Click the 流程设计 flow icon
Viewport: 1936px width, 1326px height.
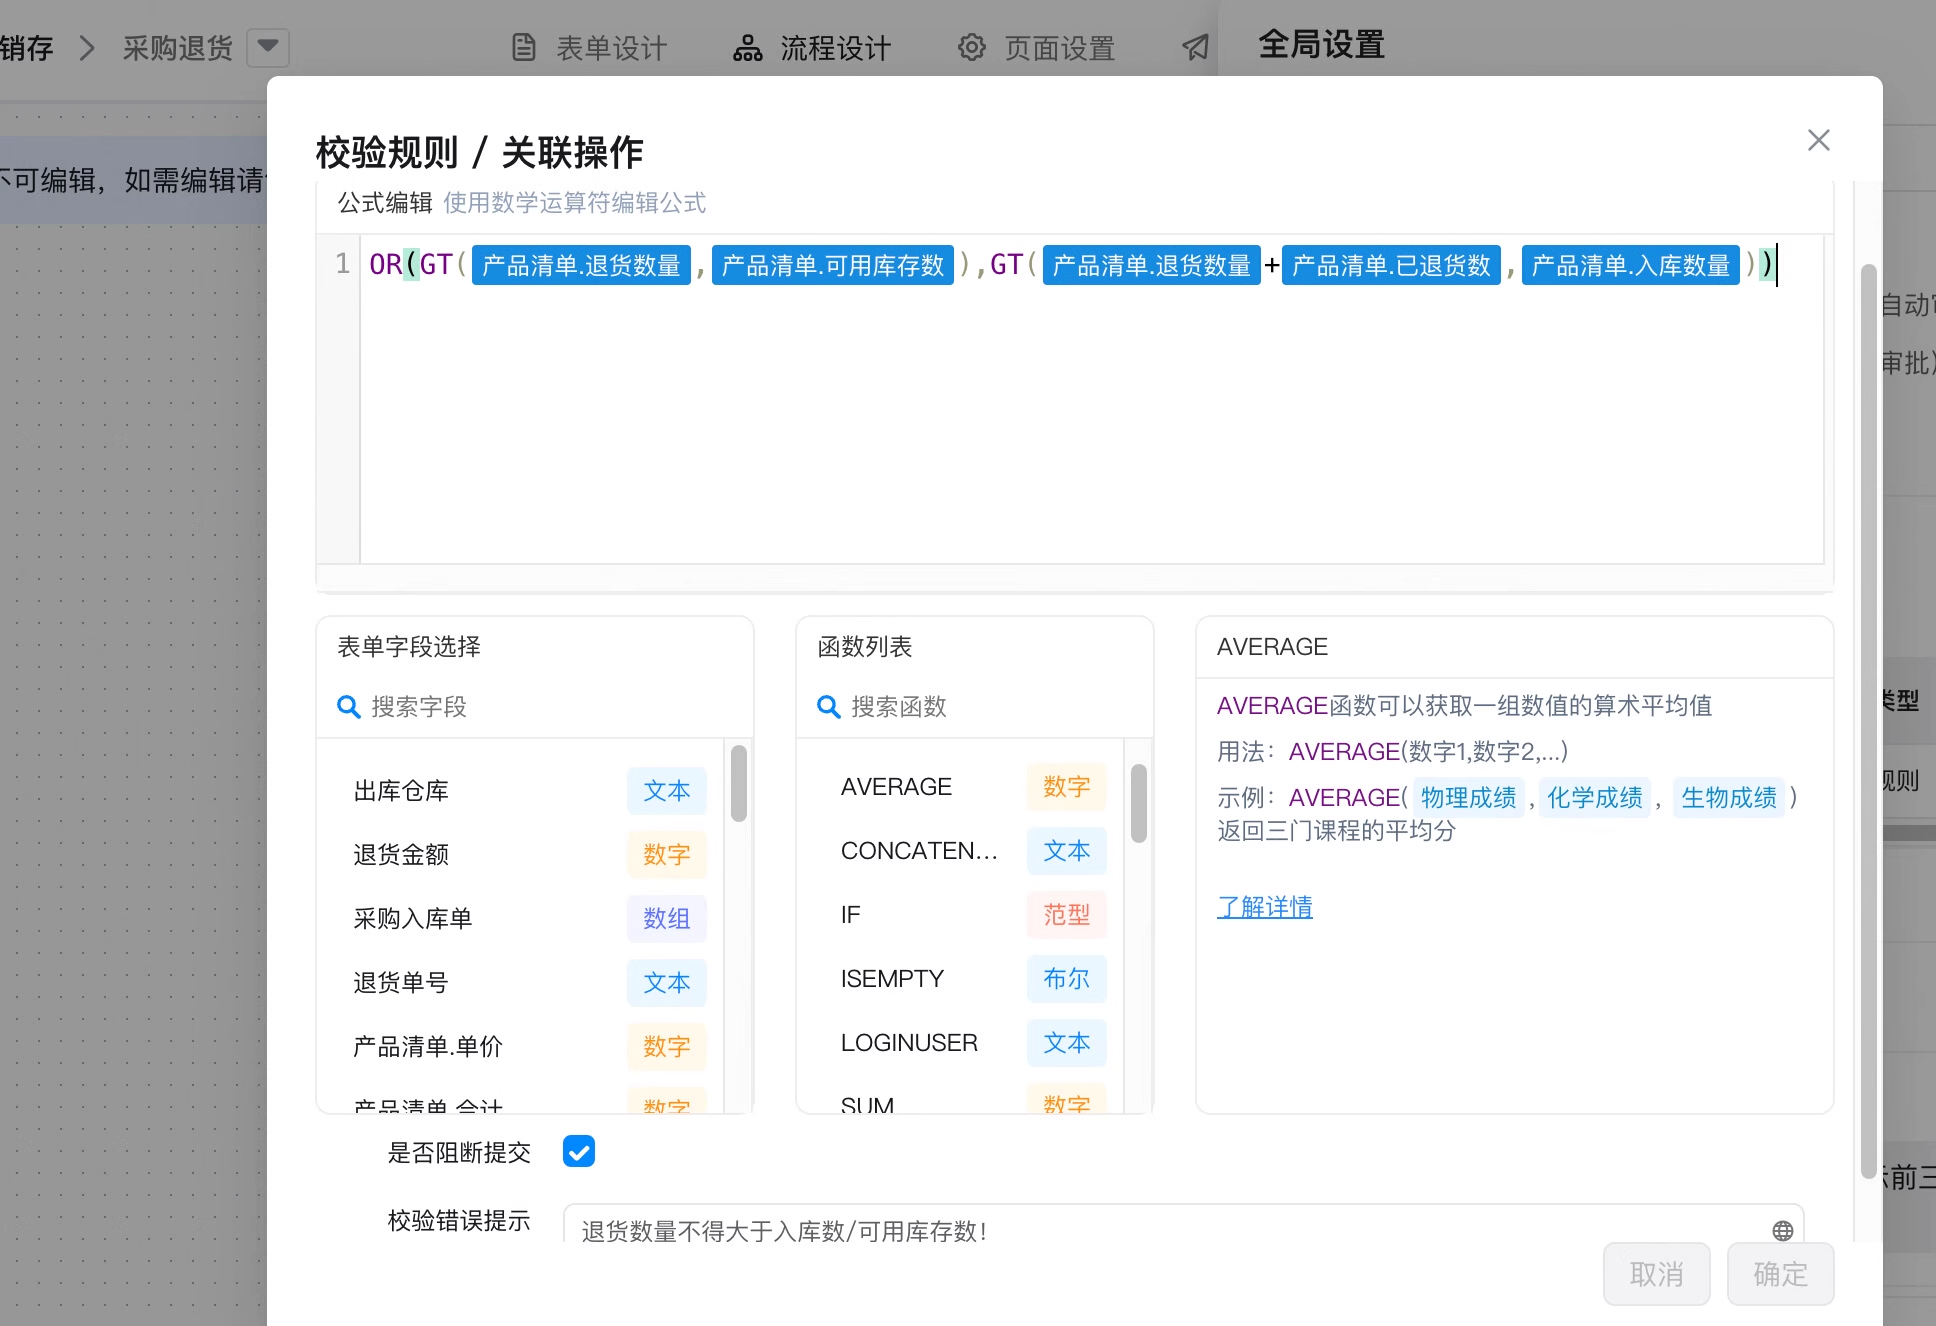747,47
